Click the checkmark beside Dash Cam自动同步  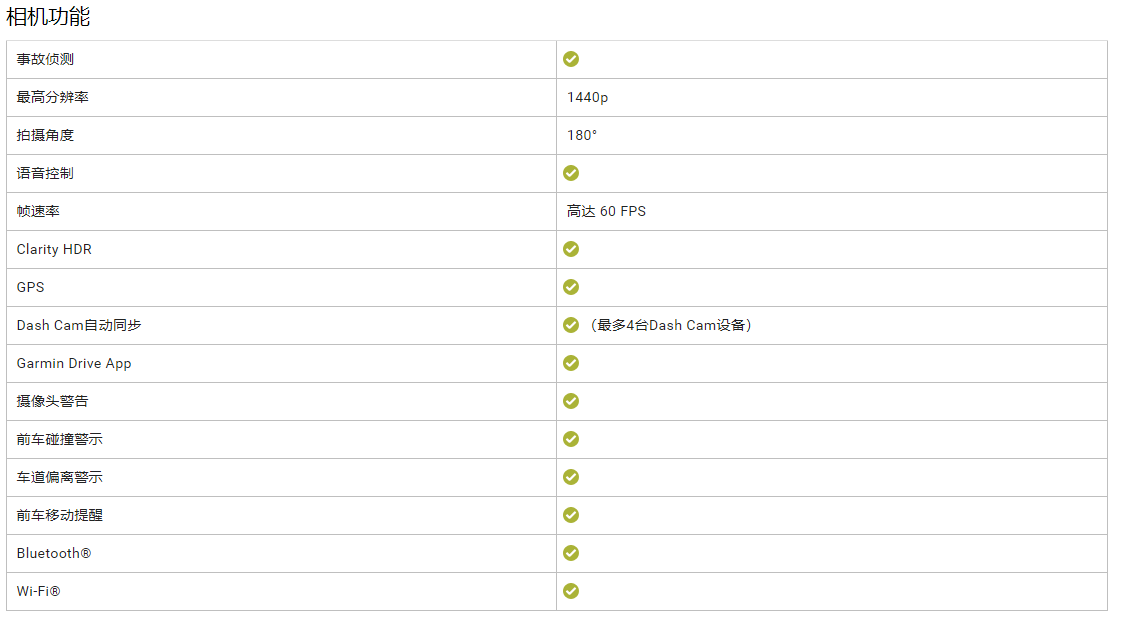click(x=571, y=325)
